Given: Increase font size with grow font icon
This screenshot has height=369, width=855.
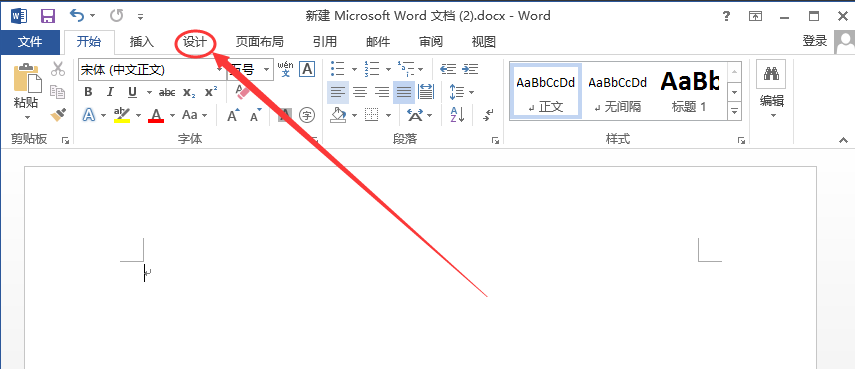Looking at the screenshot, I should [x=233, y=115].
